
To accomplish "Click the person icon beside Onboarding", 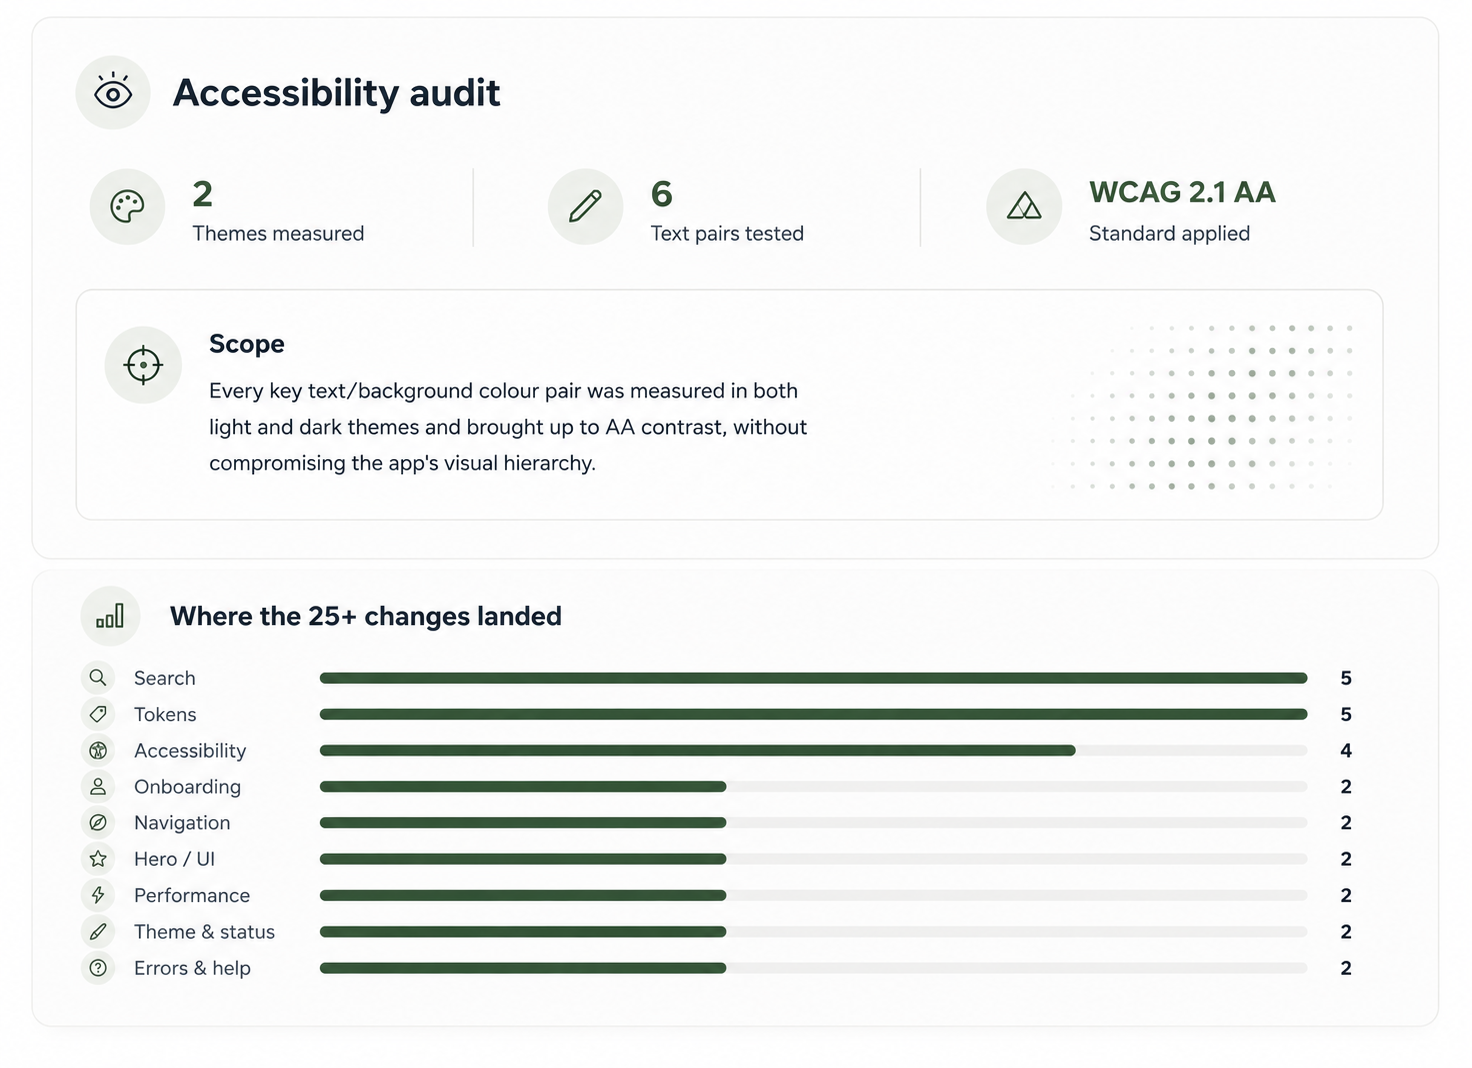I will (98, 787).
